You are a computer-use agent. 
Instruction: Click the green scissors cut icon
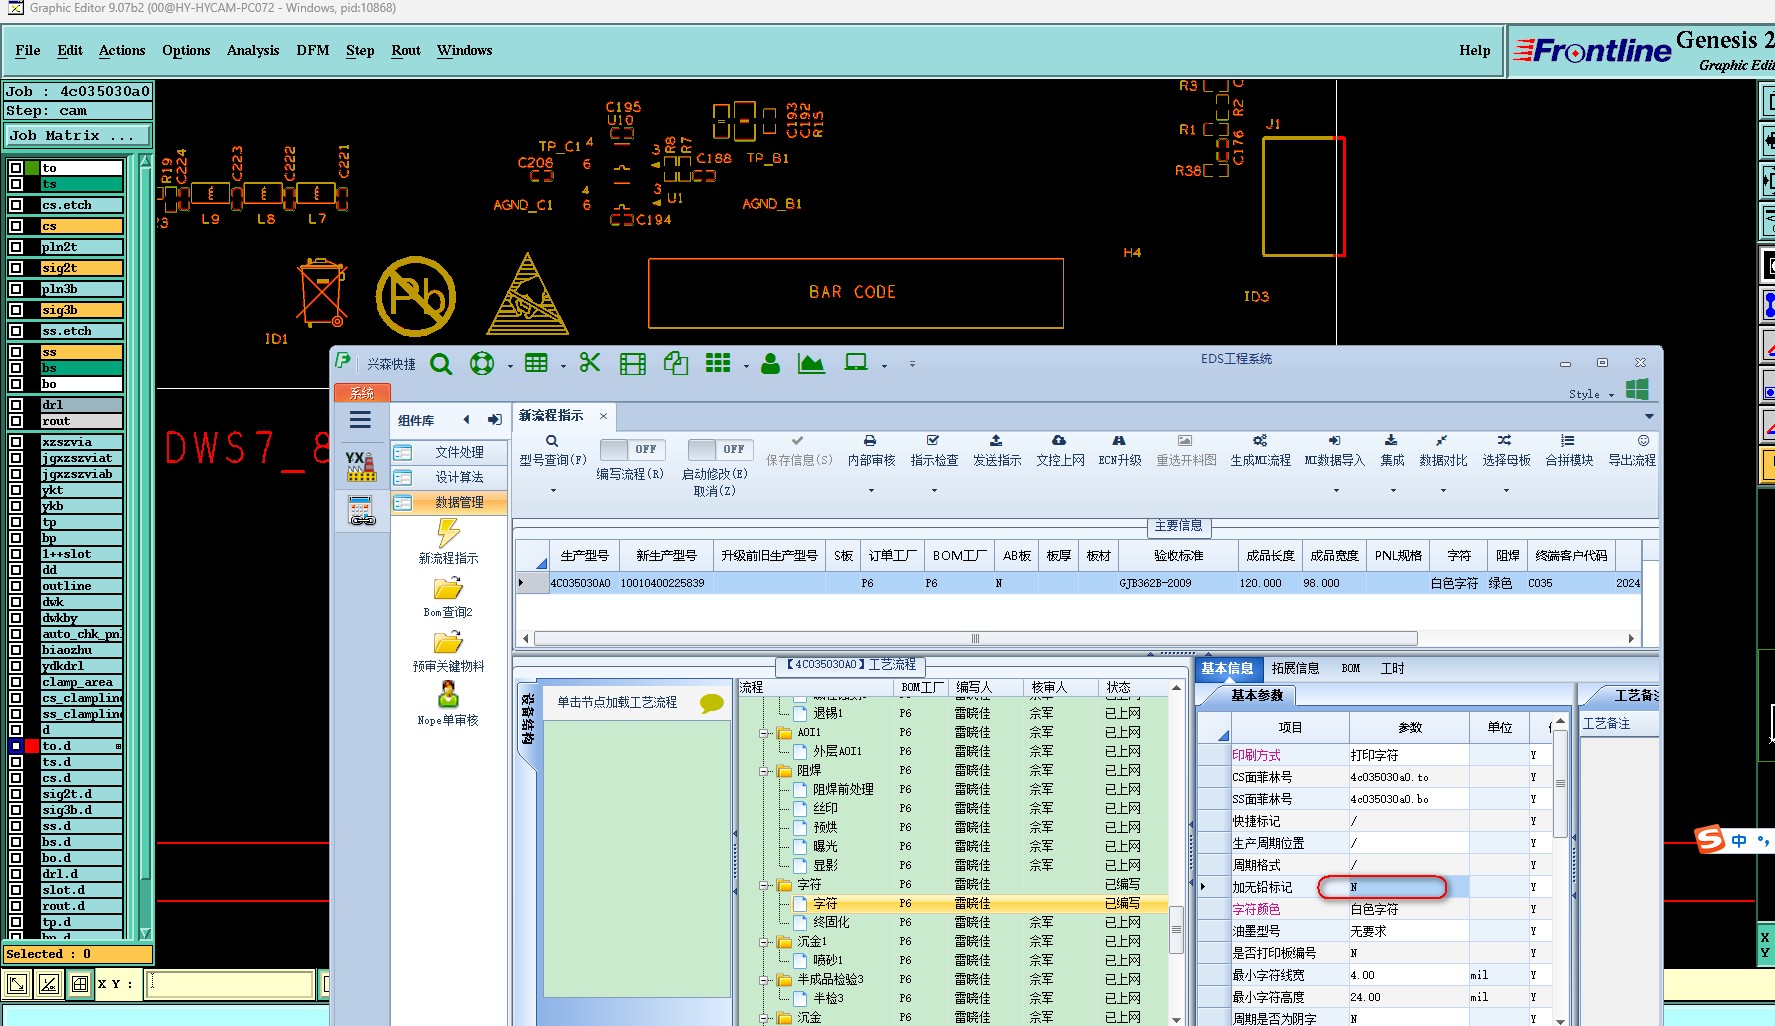click(590, 363)
